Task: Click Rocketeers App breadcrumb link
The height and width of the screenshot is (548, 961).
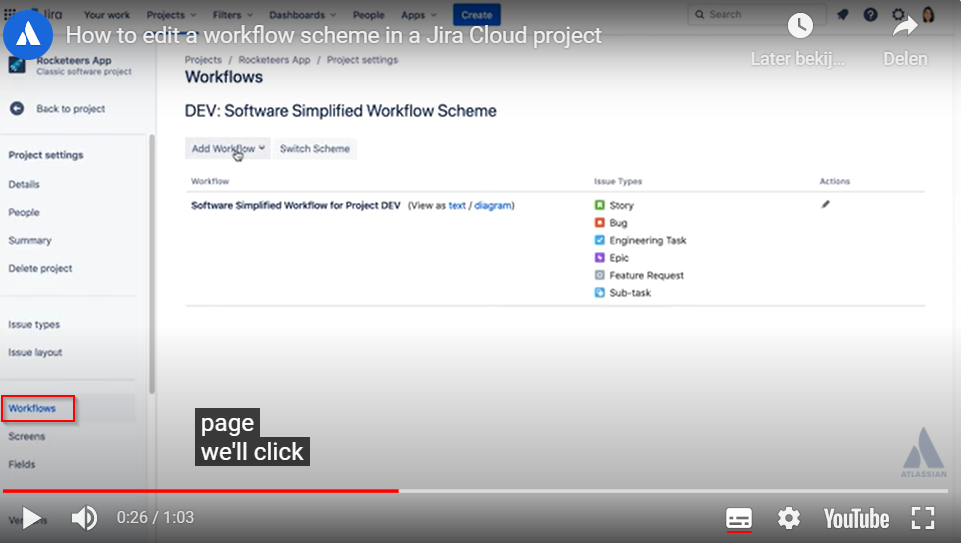Action: pos(274,60)
